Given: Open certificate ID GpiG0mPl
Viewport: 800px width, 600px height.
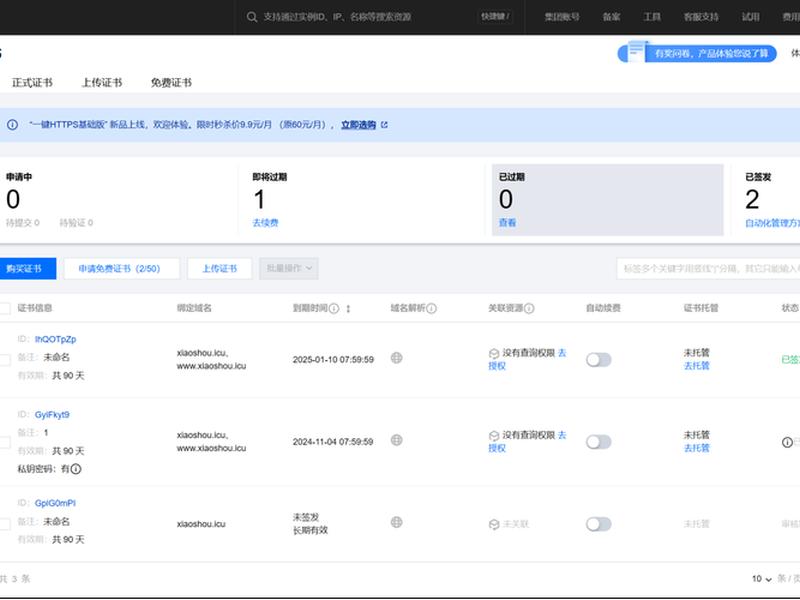Looking at the screenshot, I should pyautogui.click(x=55, y=503).
